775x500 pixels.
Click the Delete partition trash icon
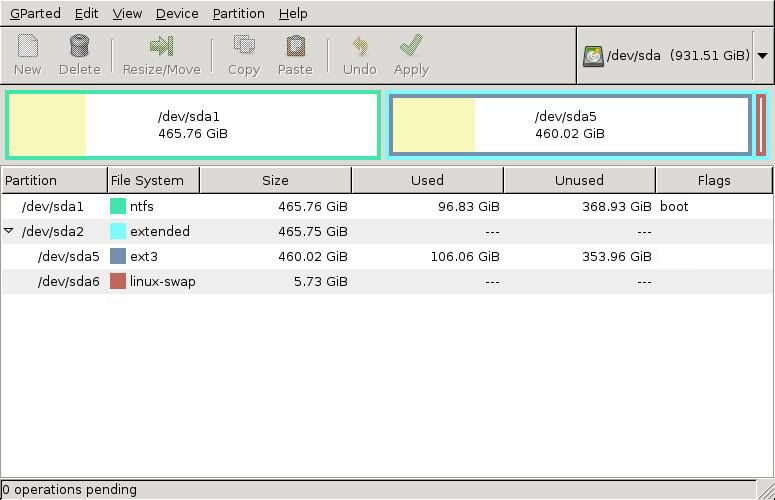(79, 46)
